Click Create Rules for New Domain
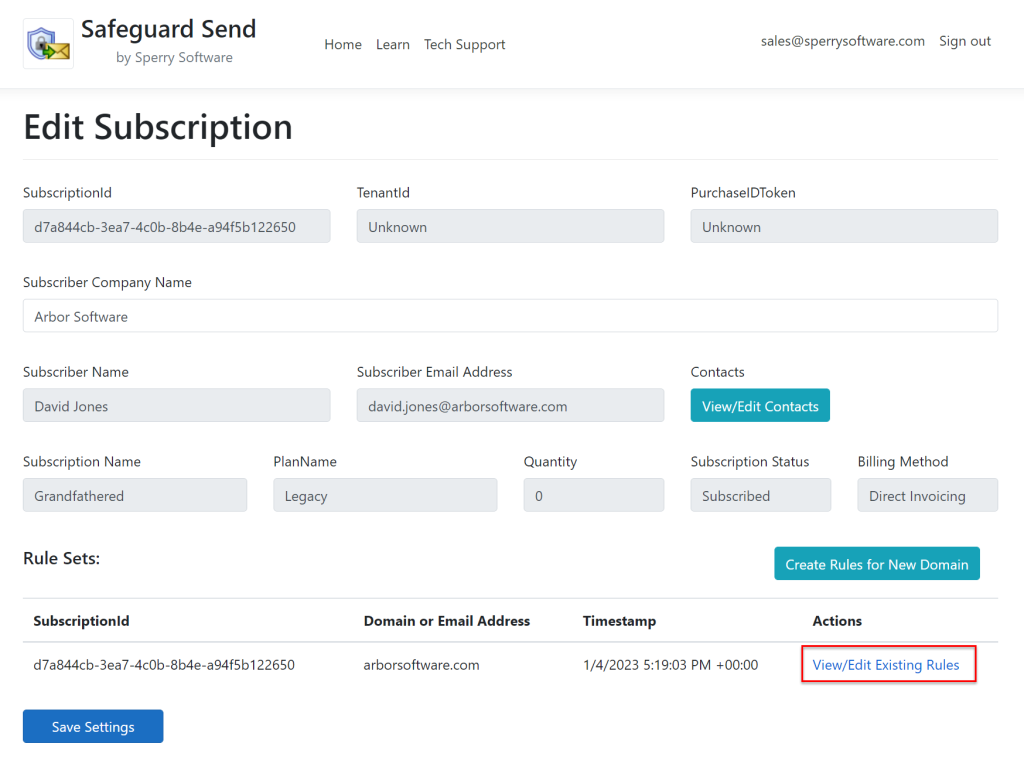 pos(877,563)
